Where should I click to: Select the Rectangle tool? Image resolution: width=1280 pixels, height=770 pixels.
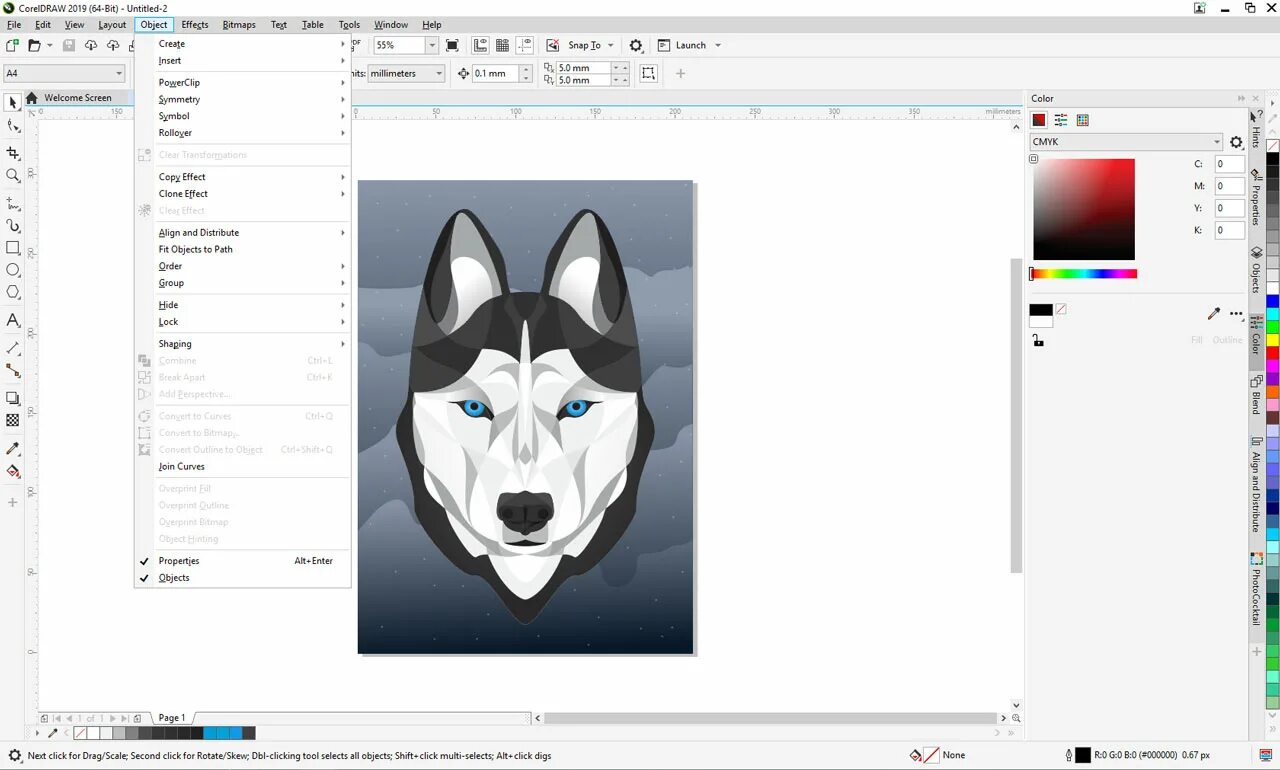click(13, 248)
